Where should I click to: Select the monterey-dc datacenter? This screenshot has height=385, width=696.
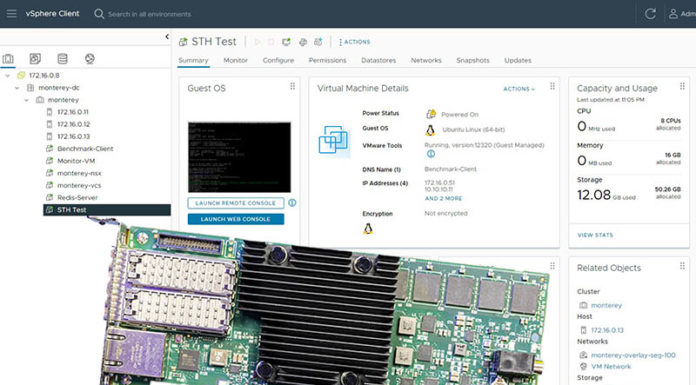click(x=59, y=88)
